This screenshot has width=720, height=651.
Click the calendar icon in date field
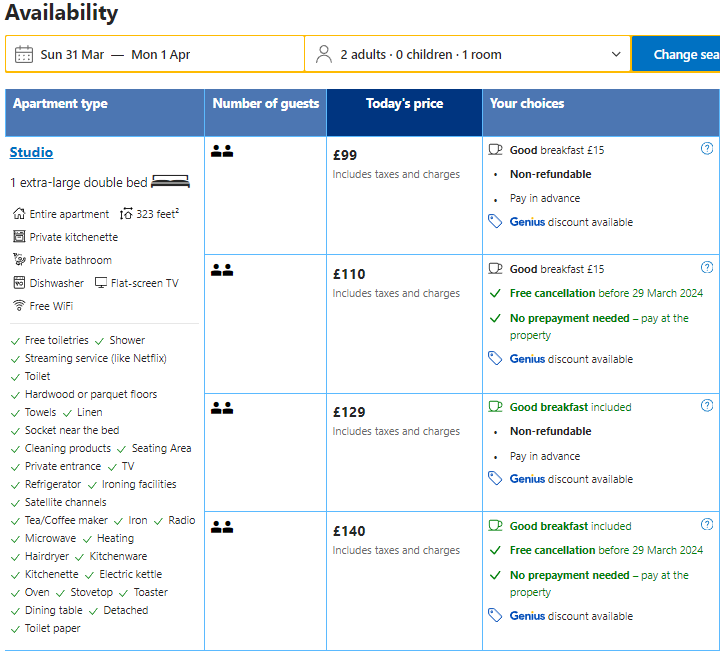(24, 54)
